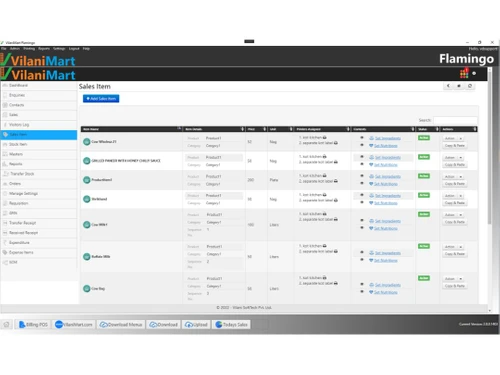Sort by the Item Details column header
500x375 pixels.
pos(214,129)
